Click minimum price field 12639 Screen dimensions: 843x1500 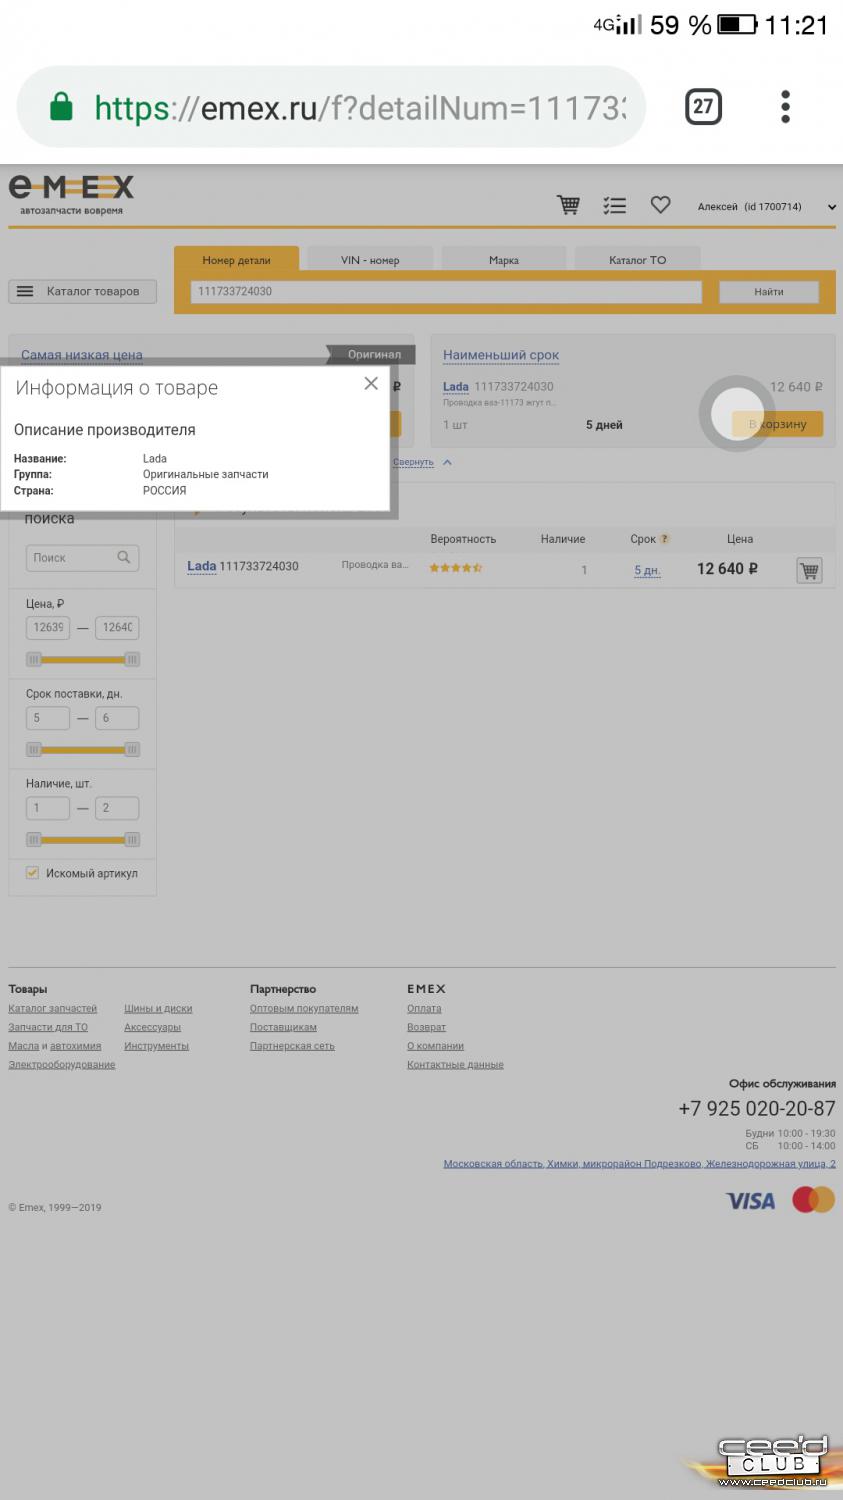48,628
